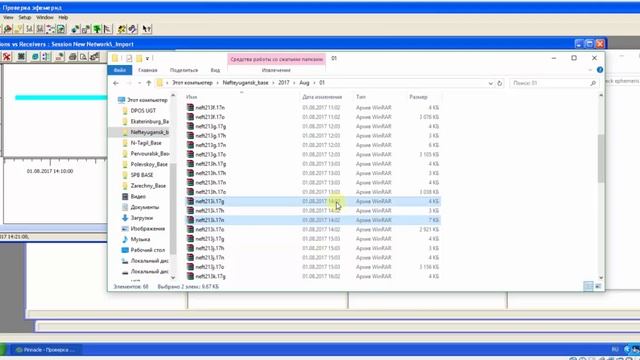Open print preview magnifier icon in session toolbar
This screenshot has height=360, width=640.
[x=83, y=57]
